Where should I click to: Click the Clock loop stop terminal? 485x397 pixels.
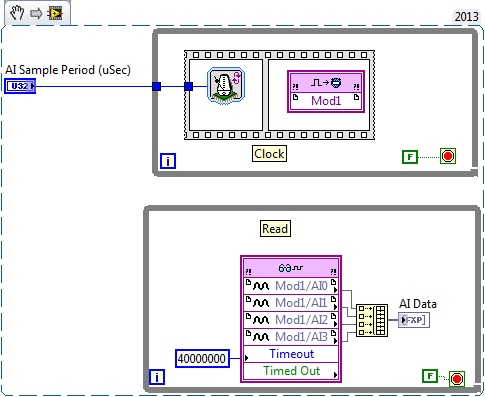click(448, 156)
